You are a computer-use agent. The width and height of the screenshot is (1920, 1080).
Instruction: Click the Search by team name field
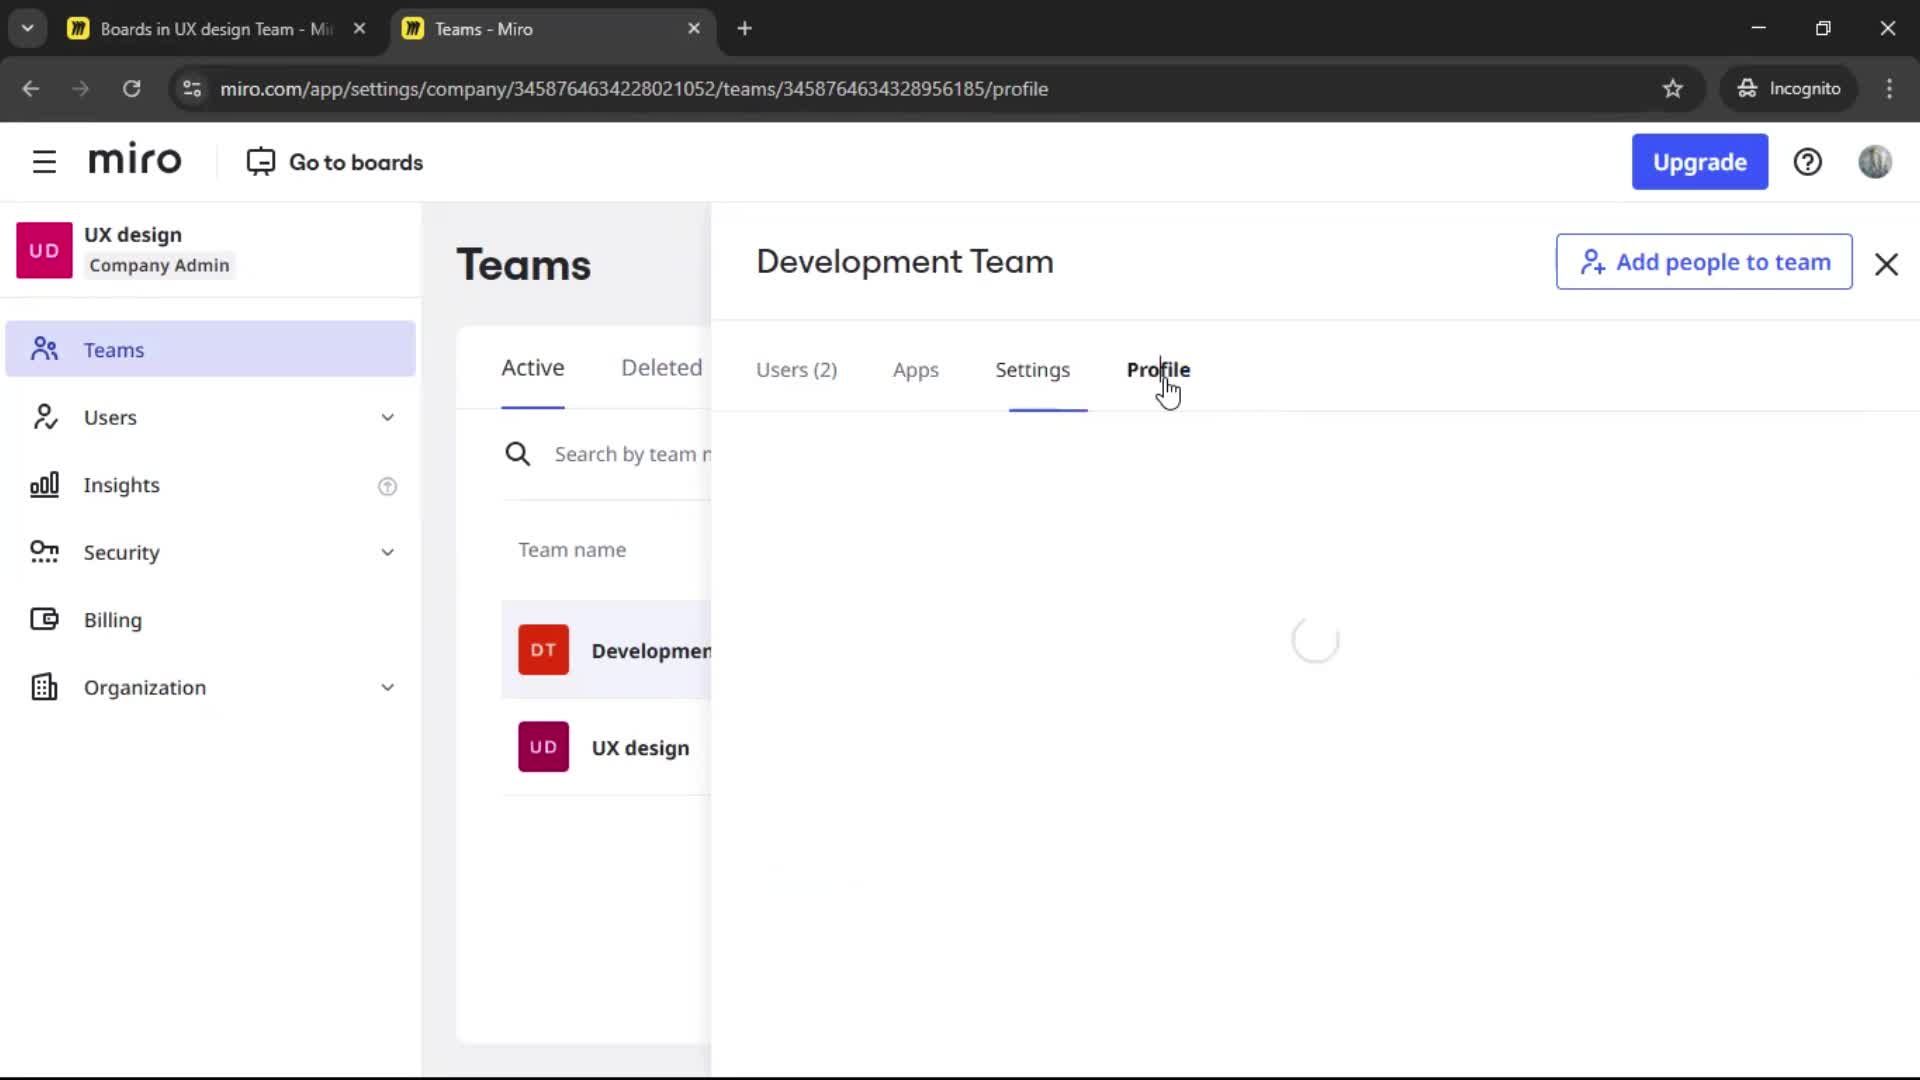click(632, 455)
